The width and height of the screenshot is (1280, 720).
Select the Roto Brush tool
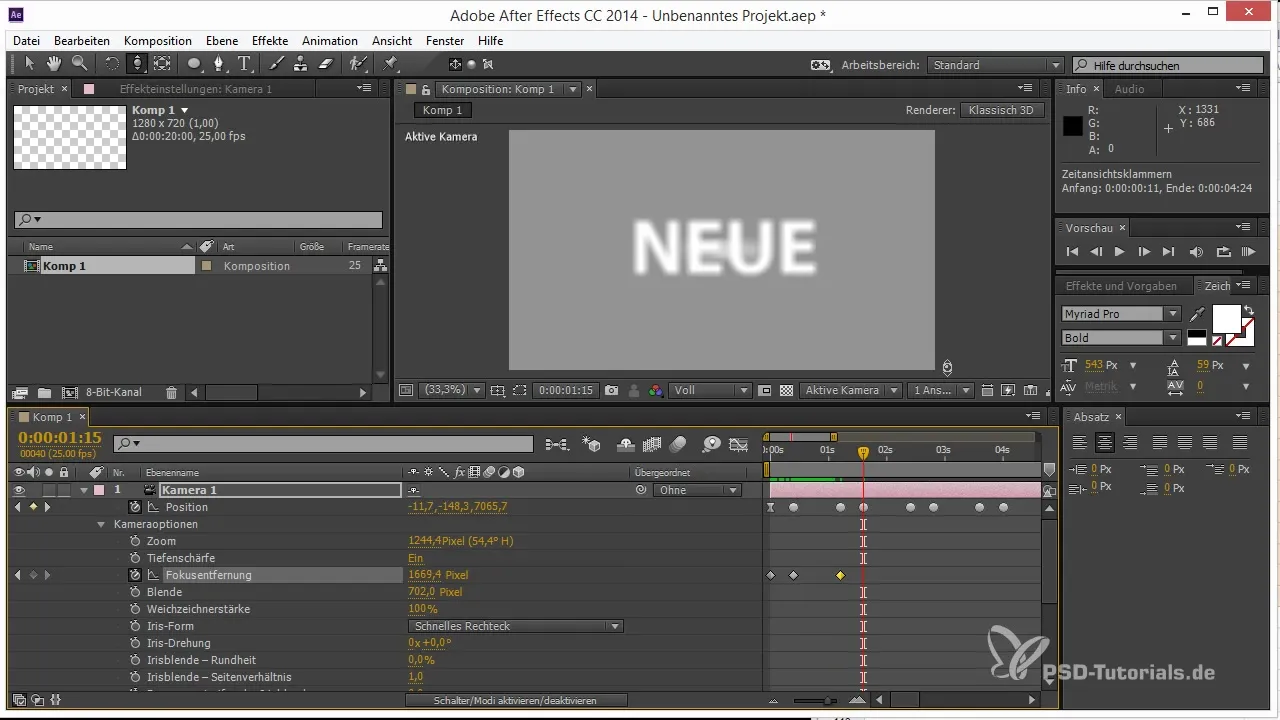coord(358,64)
